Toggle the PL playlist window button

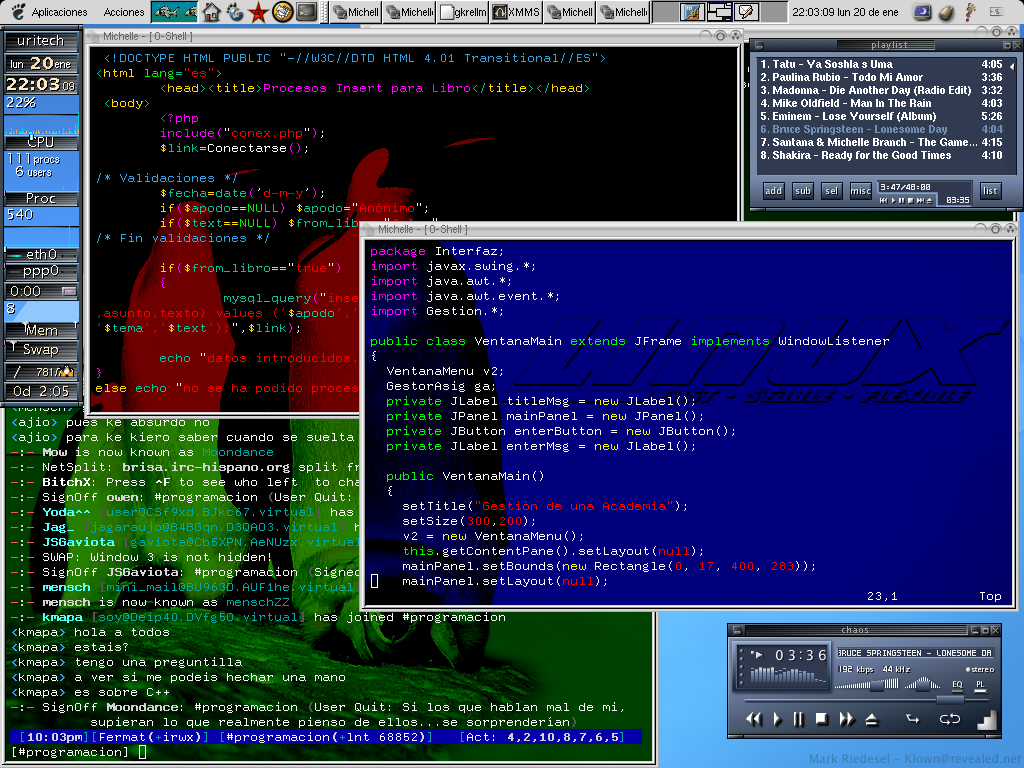(980, 685)
